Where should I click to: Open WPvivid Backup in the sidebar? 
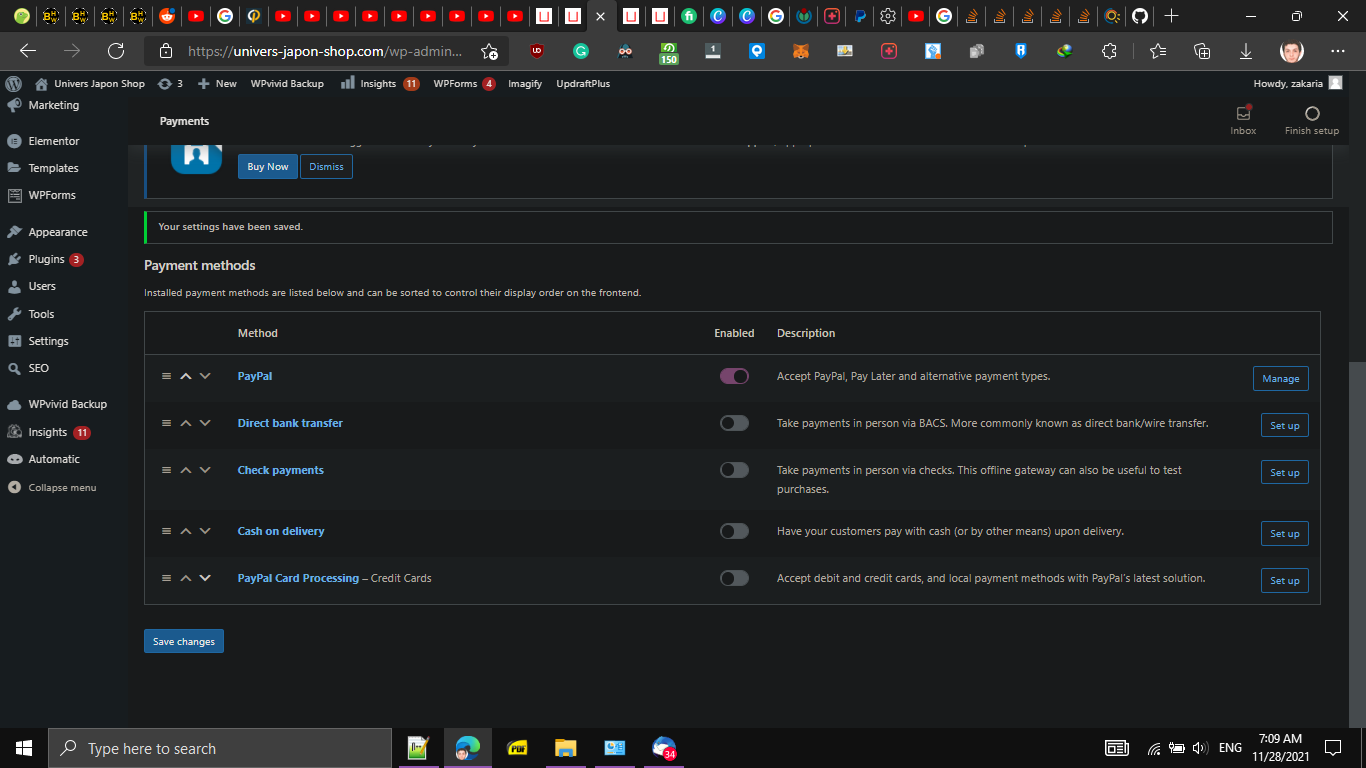67,404
